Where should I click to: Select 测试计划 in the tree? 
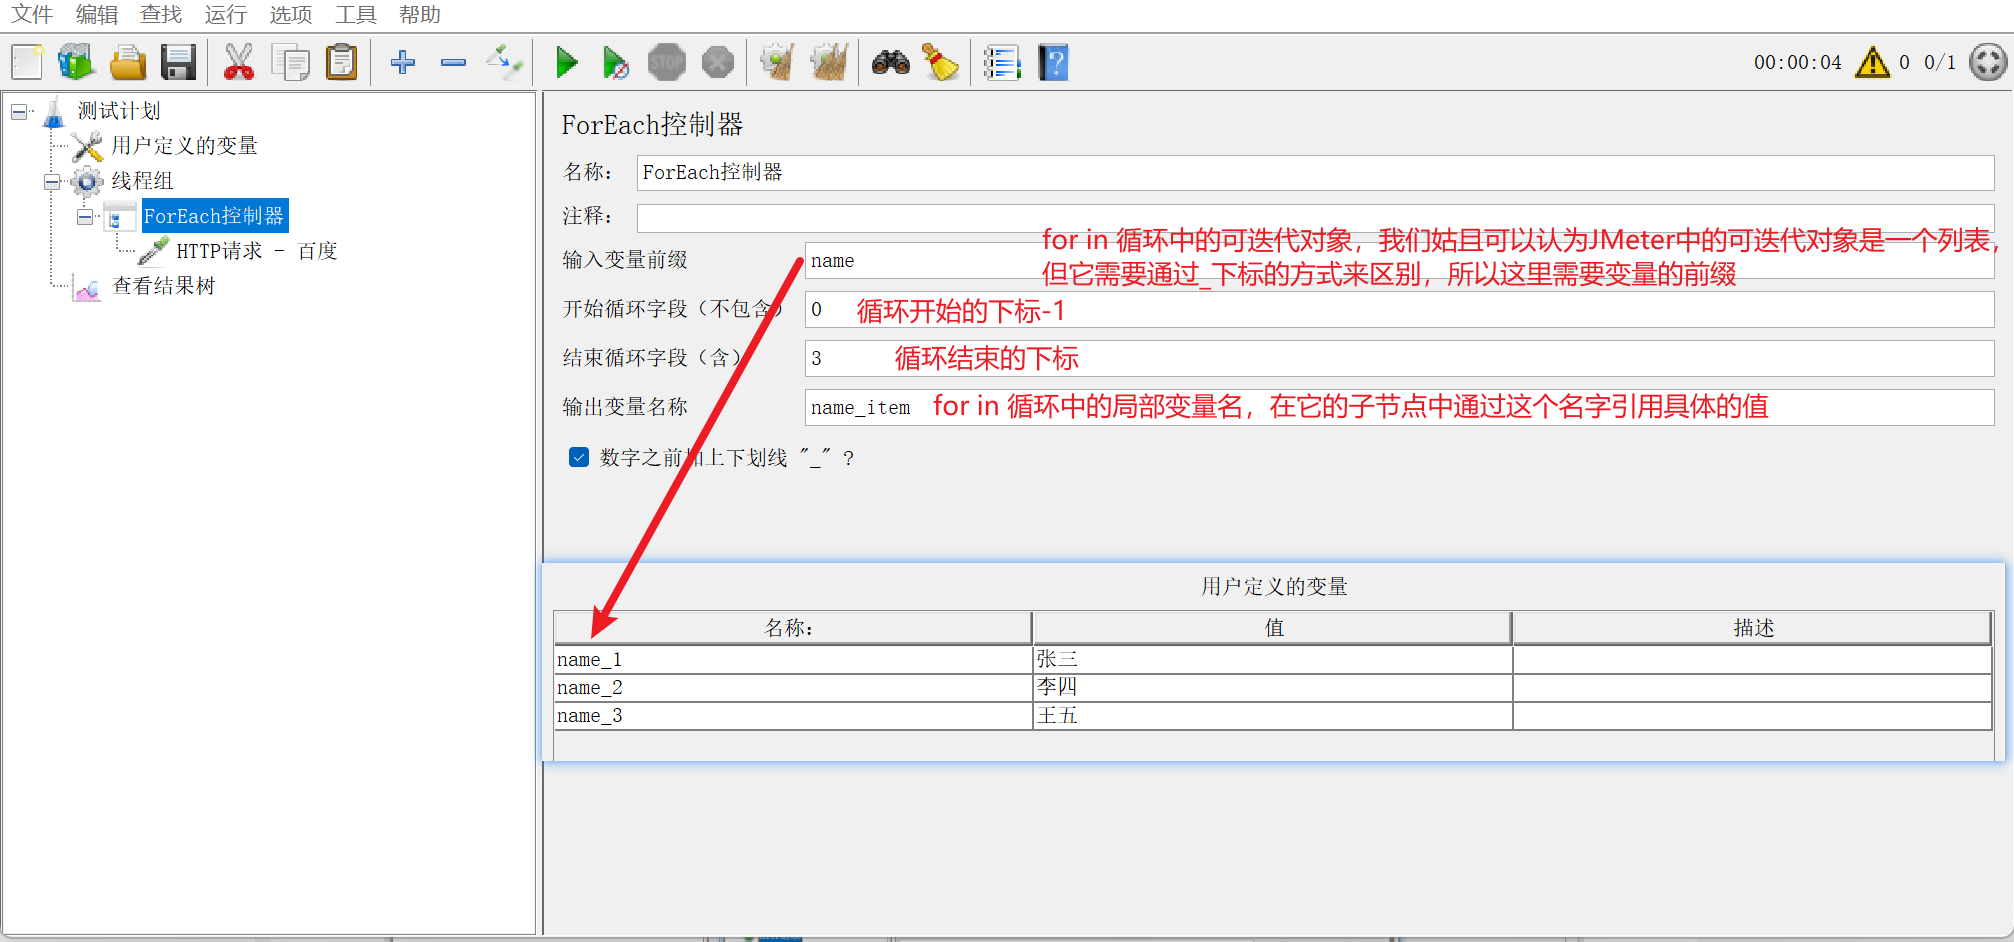click(119, 111)
